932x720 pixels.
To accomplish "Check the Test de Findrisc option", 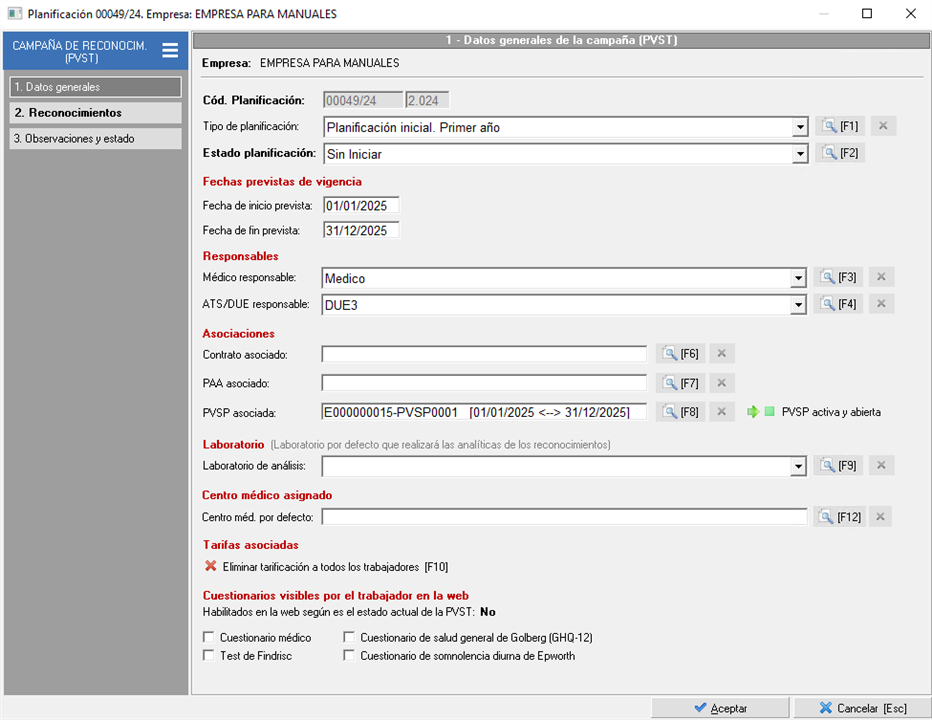I will (209, 656).
